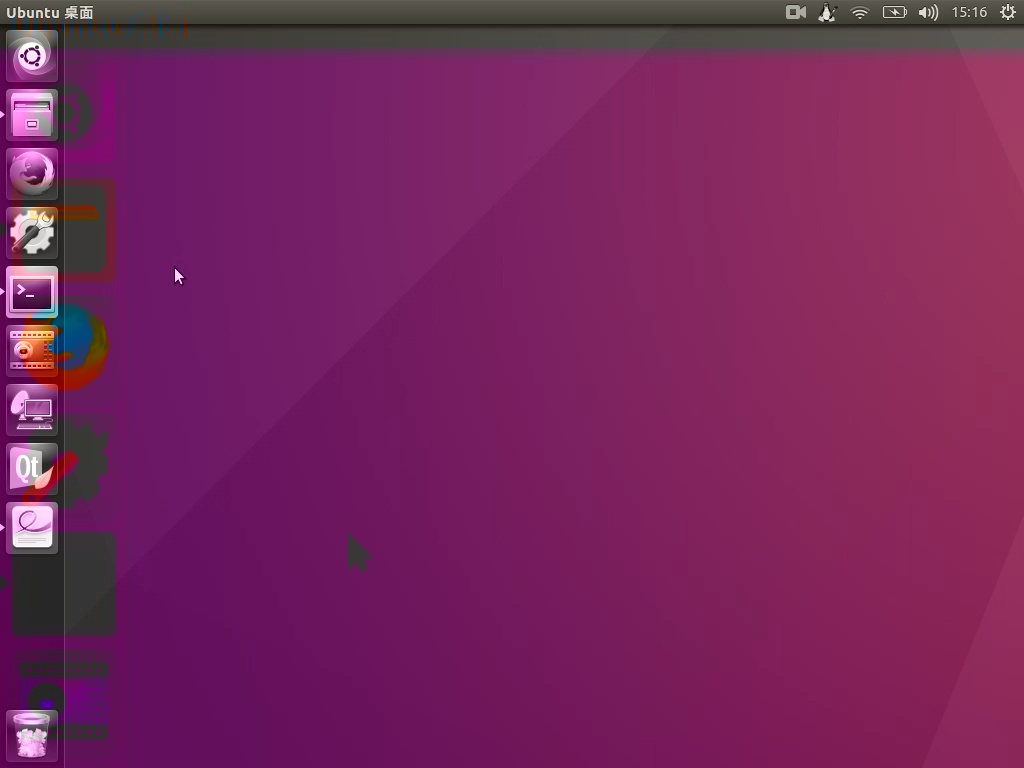The image size is (1024, 768).
Task: Open the penguin indicator in top panel
Action: click(x=827, y=12)
